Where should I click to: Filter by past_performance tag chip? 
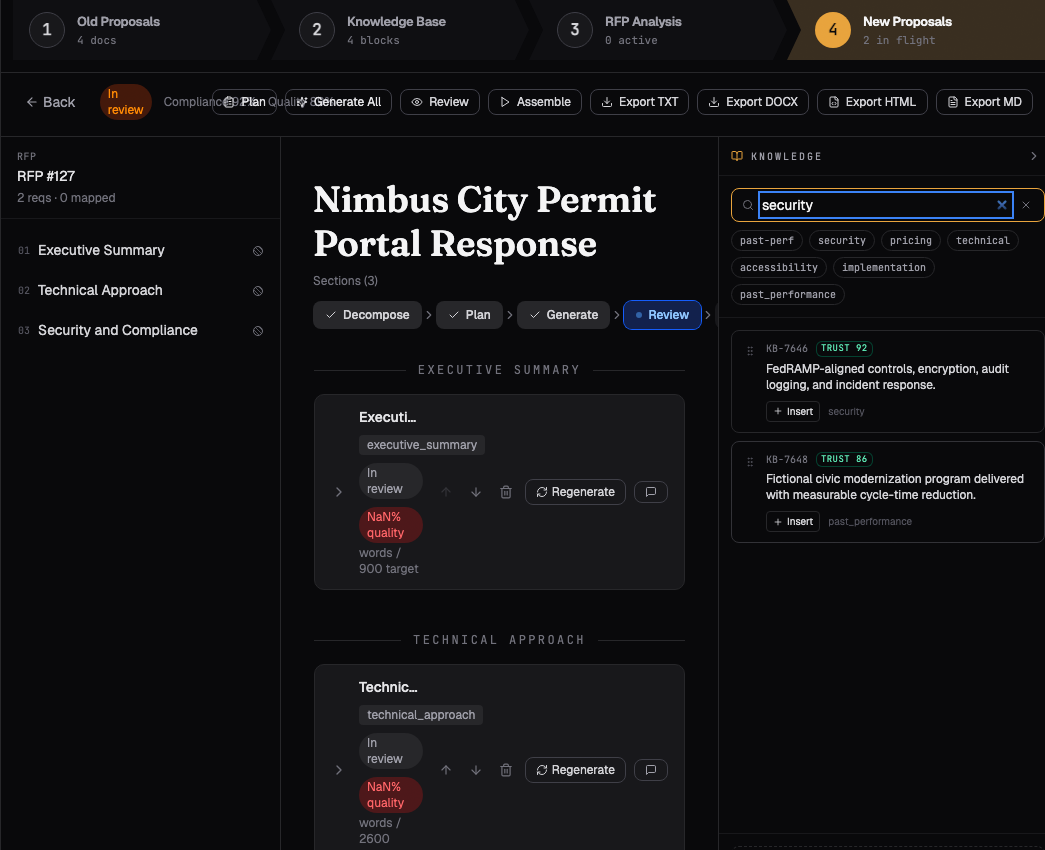pyautogui.click(x=788, y=294)
